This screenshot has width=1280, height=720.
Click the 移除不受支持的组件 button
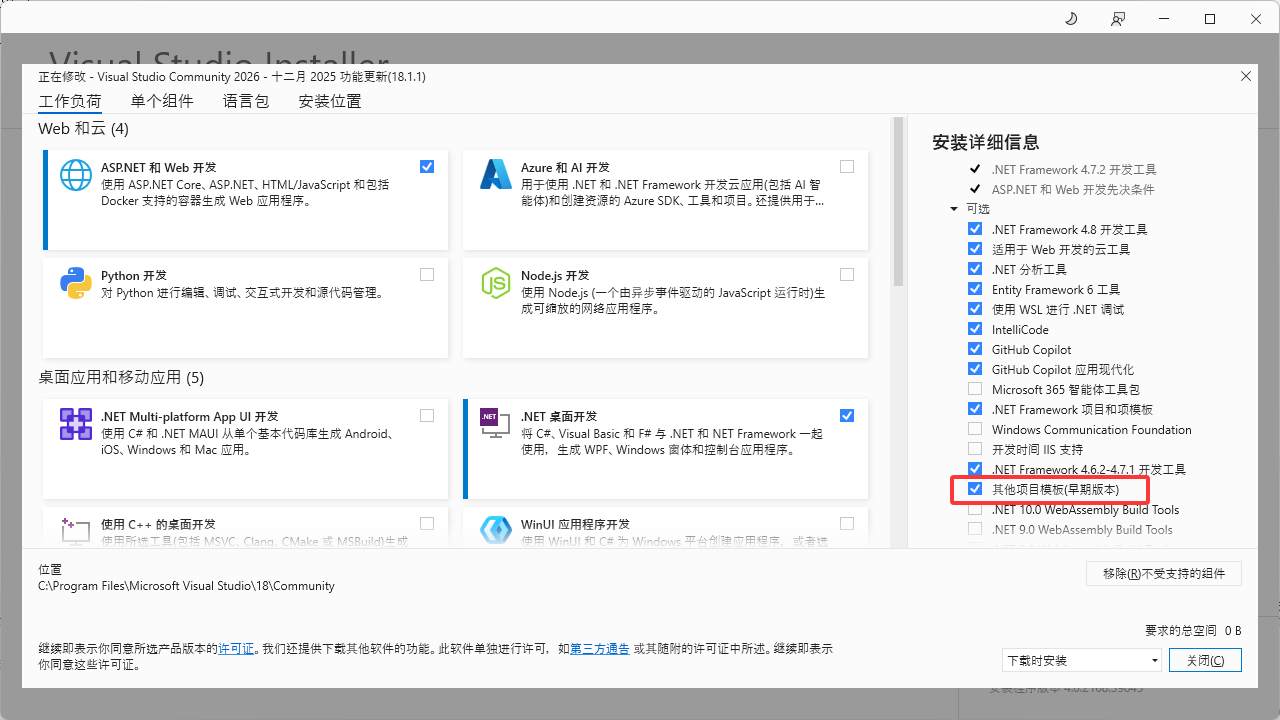1164,573
